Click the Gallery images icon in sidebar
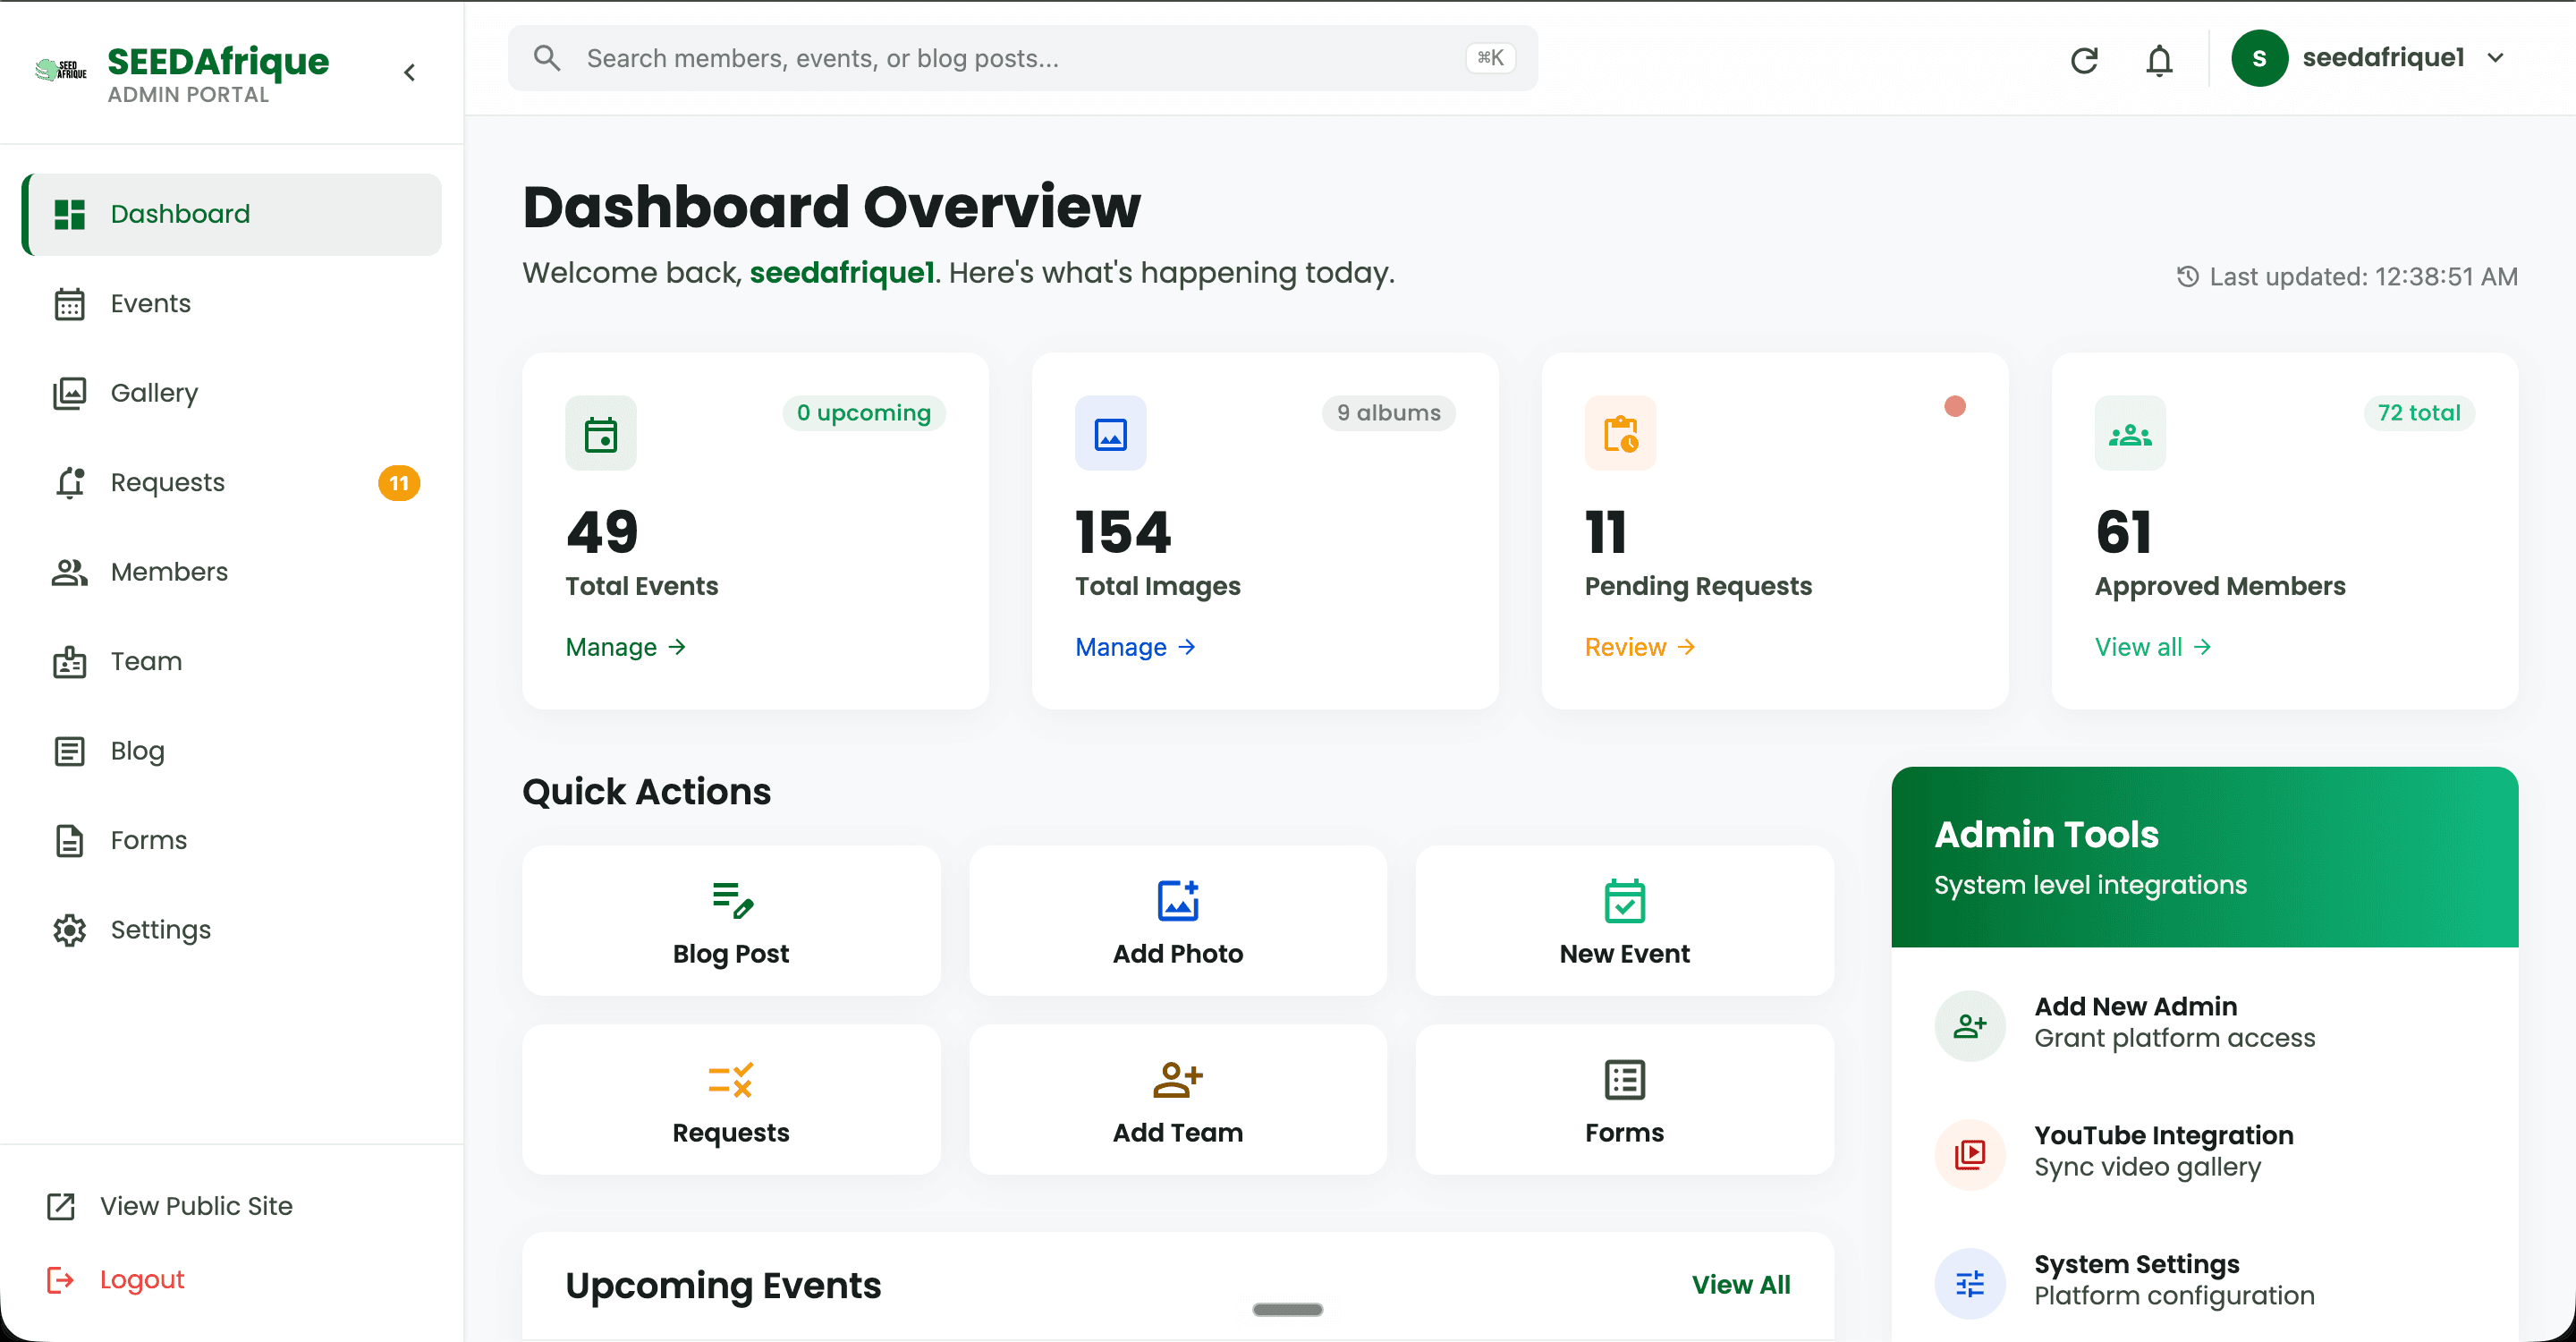This screenshot has width=2576, height=1342. click(69, 393)
